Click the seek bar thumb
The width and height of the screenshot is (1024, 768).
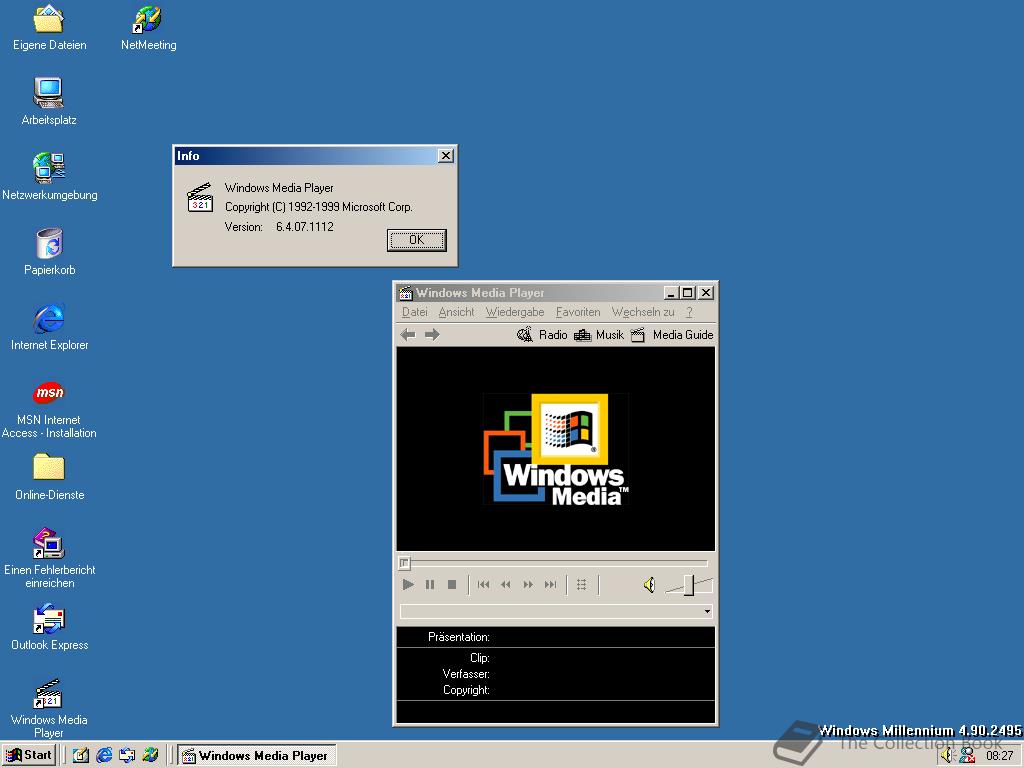[404, 562]
